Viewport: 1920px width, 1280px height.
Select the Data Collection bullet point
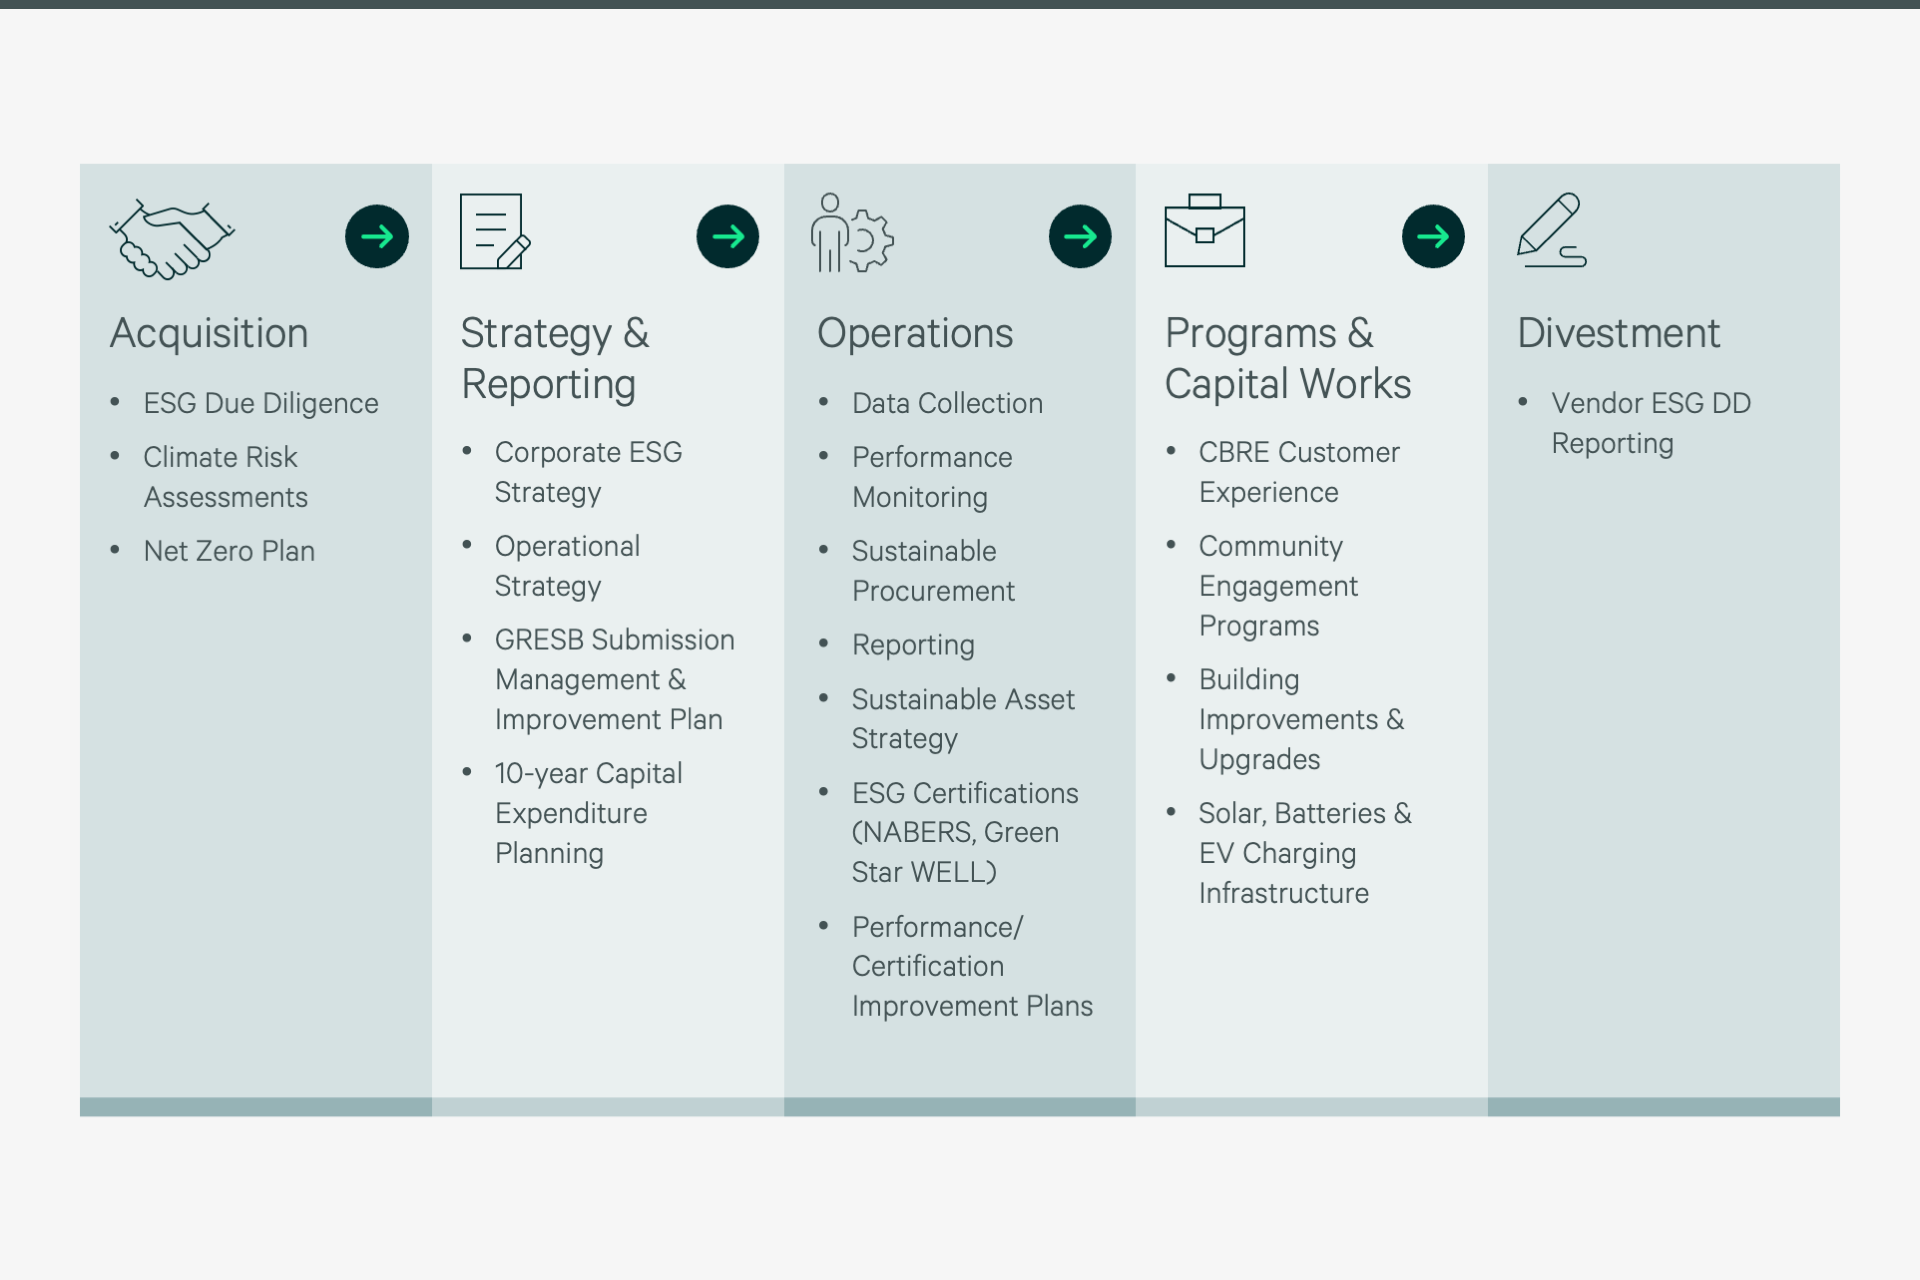pos(946,403)
